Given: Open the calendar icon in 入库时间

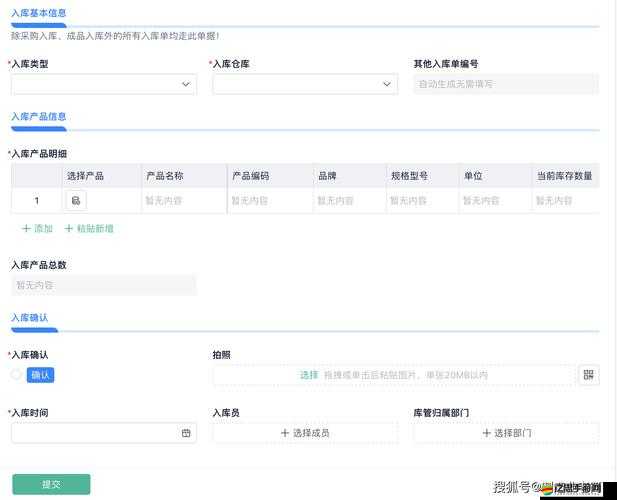Looking at the screenshot, I should tap(186, 433).
